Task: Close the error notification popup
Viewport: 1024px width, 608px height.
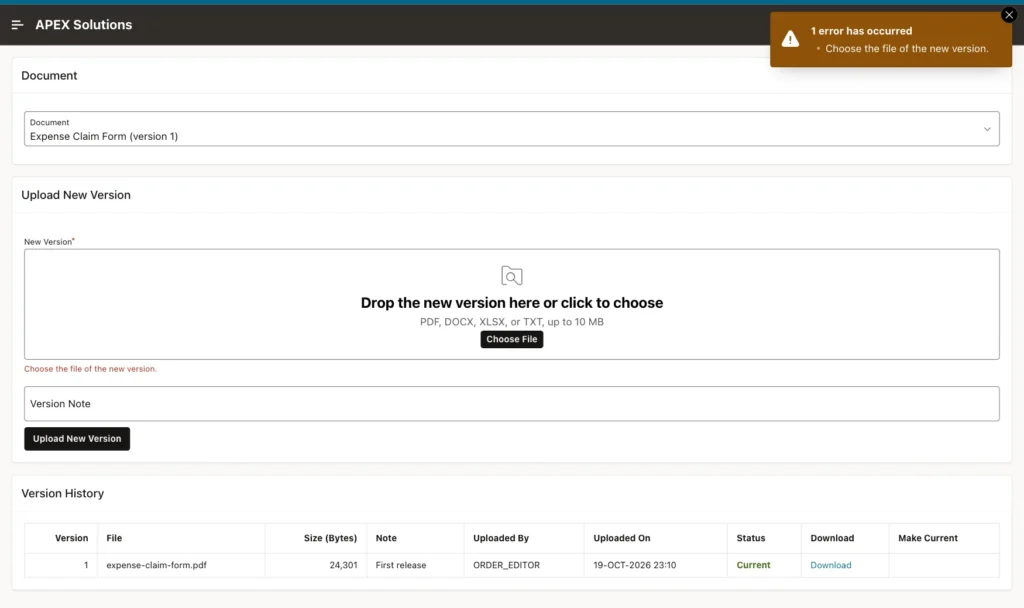Action: click(1009, 14)
